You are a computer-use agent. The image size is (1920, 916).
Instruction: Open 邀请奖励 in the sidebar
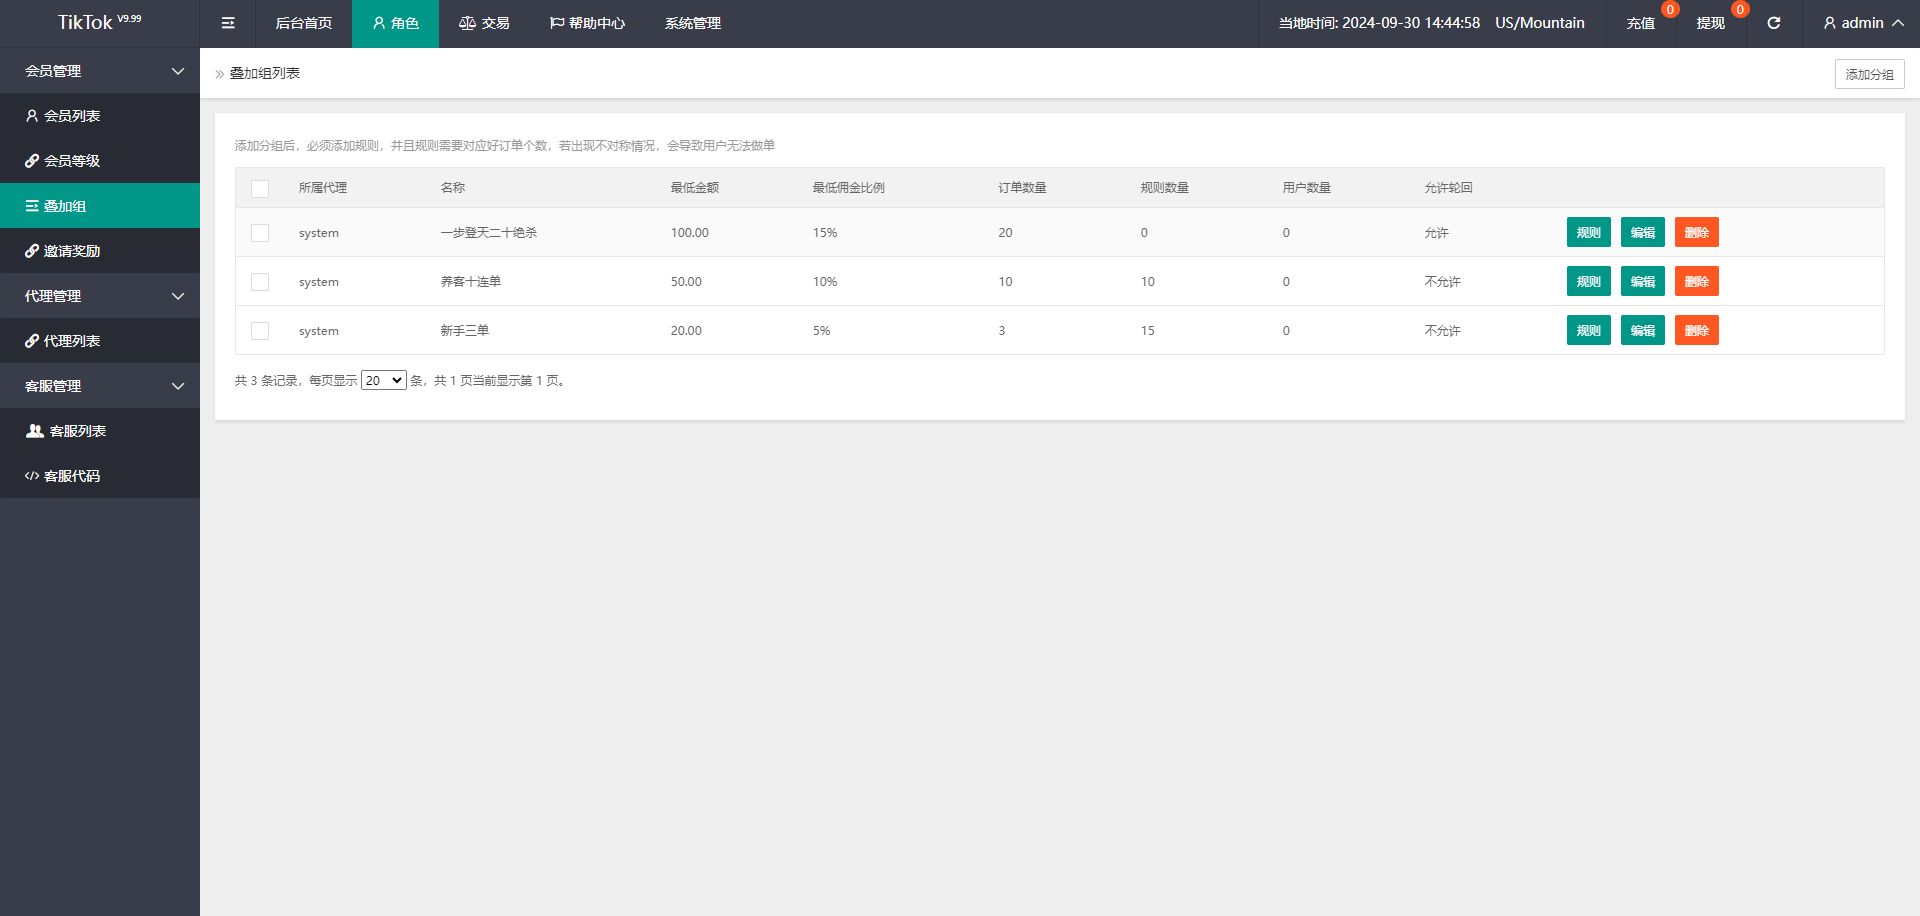pyautogui.click(x=71, y=251)
